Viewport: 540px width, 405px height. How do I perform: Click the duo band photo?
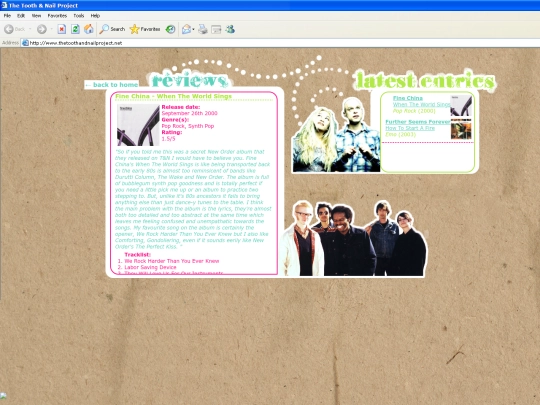click(x=336, y=135)
